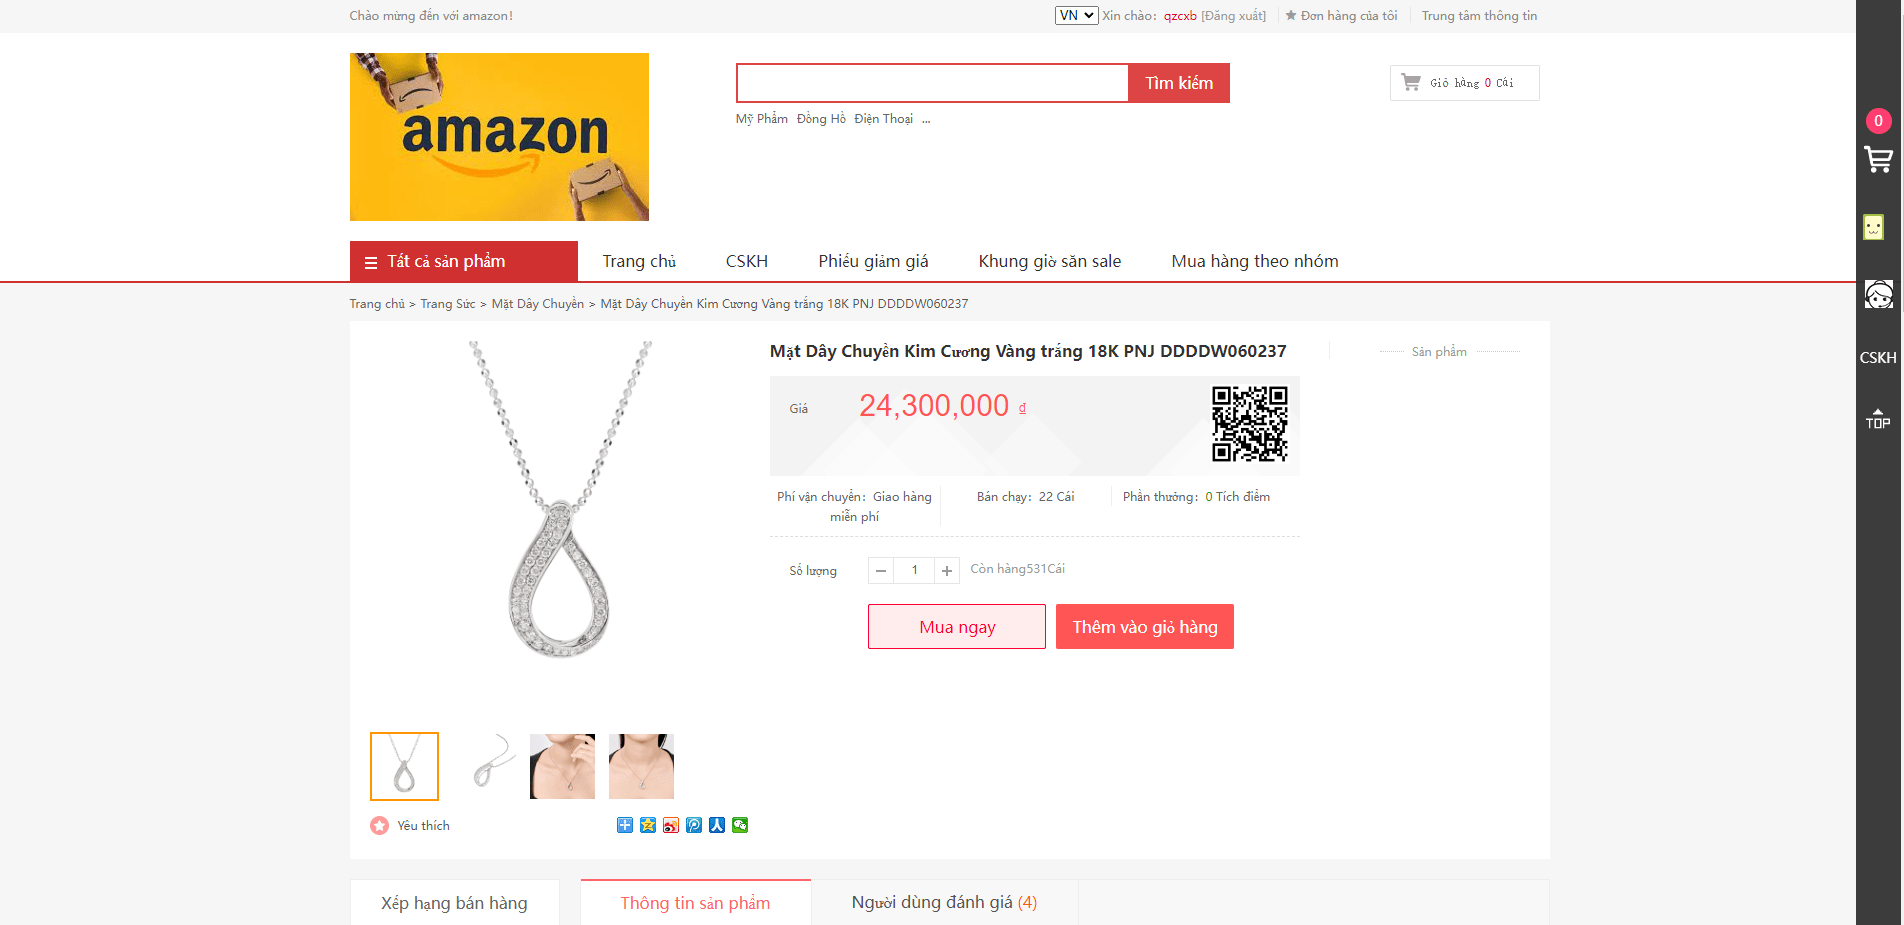Click the Renren share icon
This screenshot has height=925, width=1904.
click(717, 825)
